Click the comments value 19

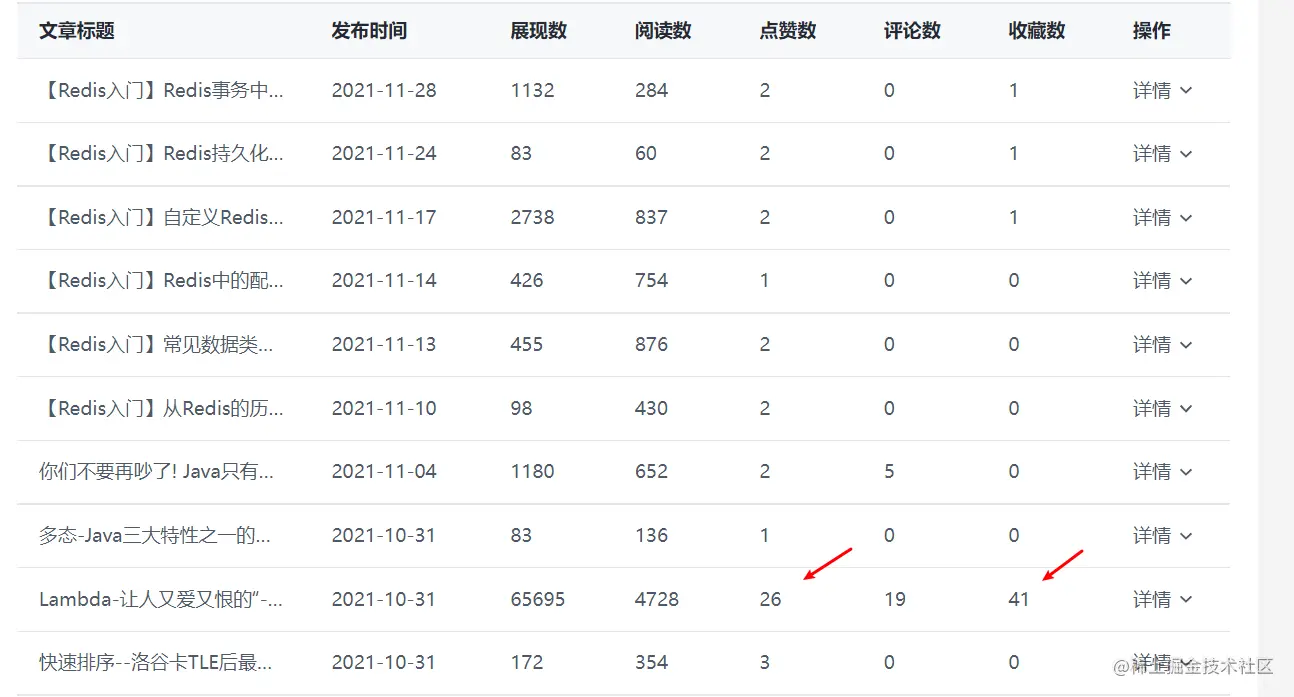[895, 599]
